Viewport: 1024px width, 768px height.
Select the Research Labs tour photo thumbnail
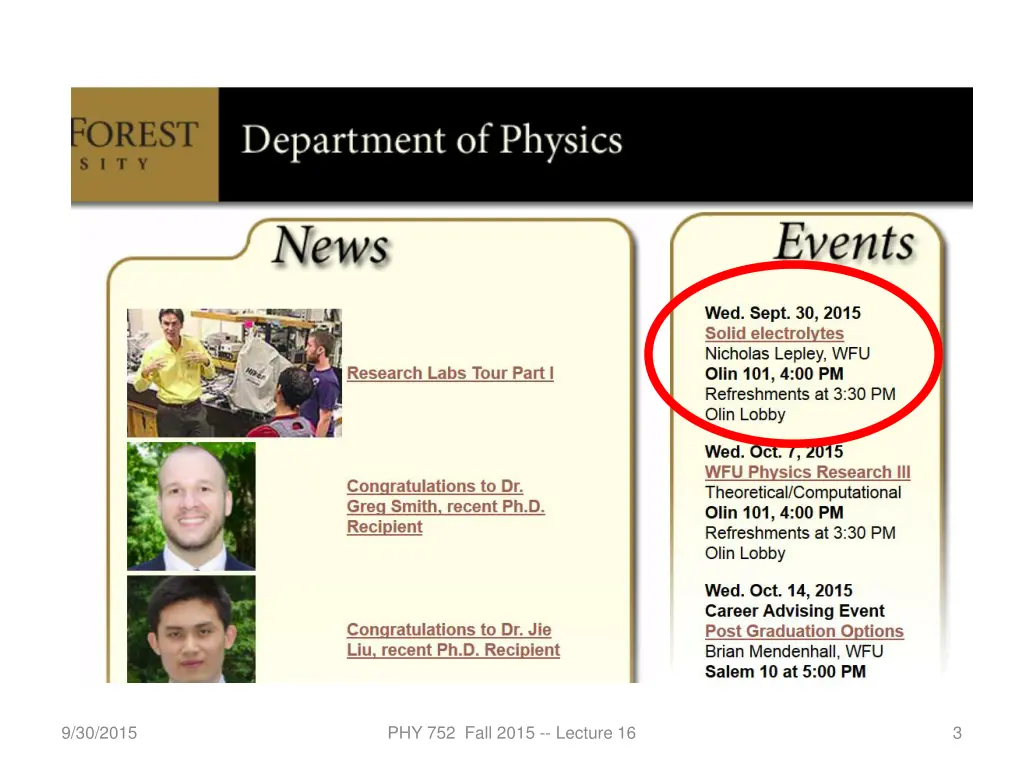pos(234,372)
